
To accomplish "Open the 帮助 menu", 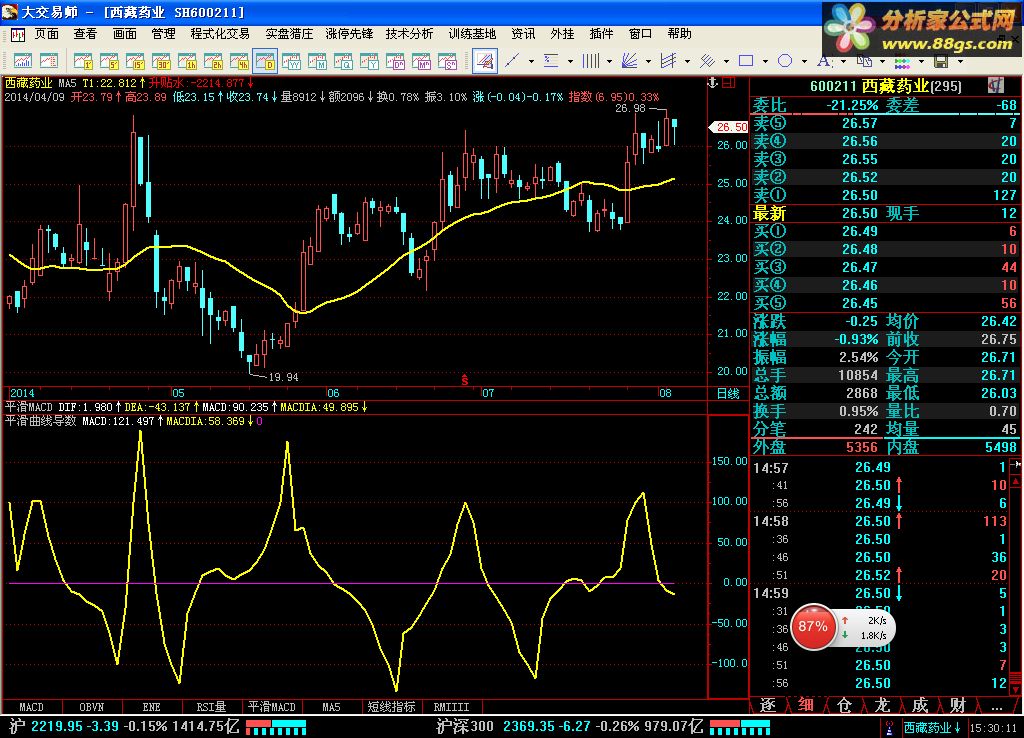I will point(679,33).
